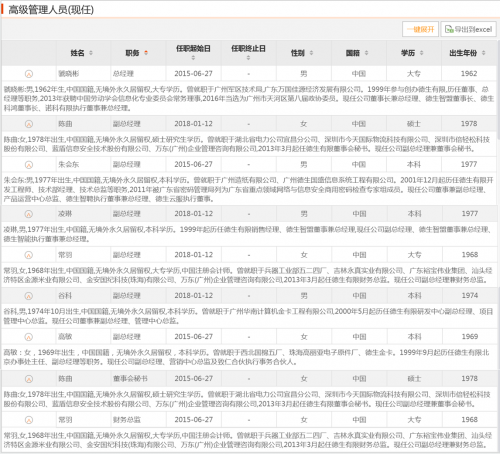
Task: Collapse 谷科 row details via circle icon
Action: pyautogui.click(x=29, y=296)
